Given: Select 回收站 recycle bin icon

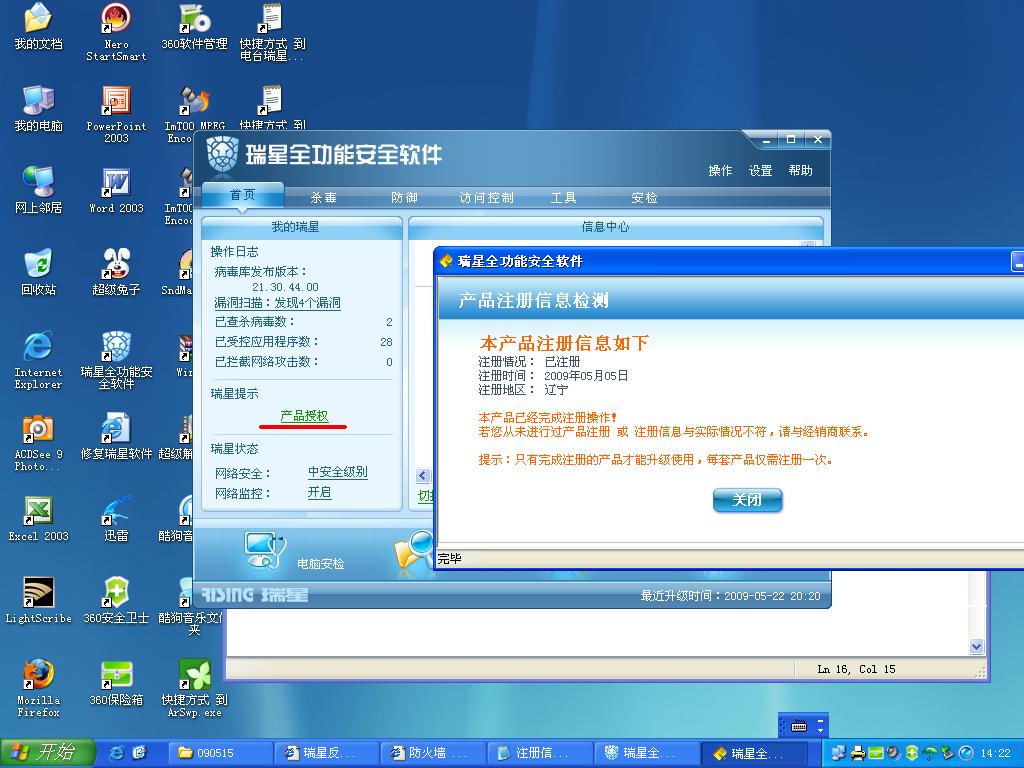Looking at the screenshot, I should tap(38, 273).
